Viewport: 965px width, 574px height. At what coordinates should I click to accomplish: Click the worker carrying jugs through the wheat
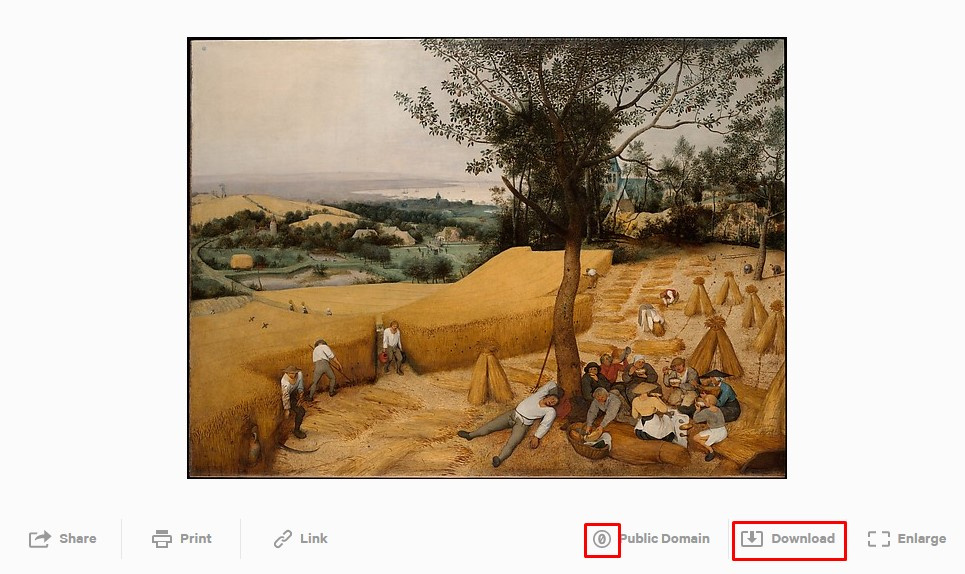(392, 348)
